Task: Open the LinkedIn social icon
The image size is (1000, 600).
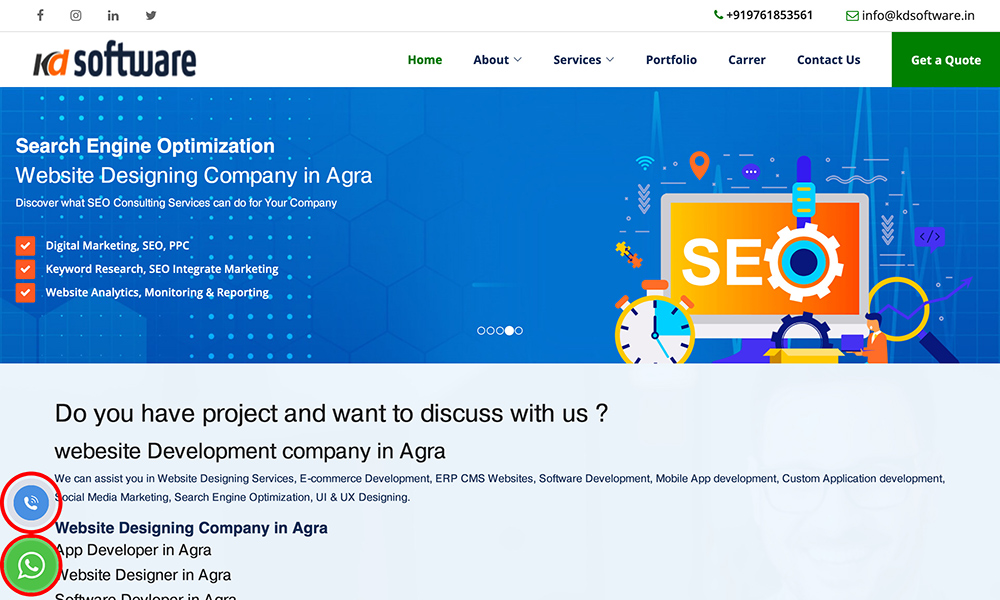Action: 113,15
